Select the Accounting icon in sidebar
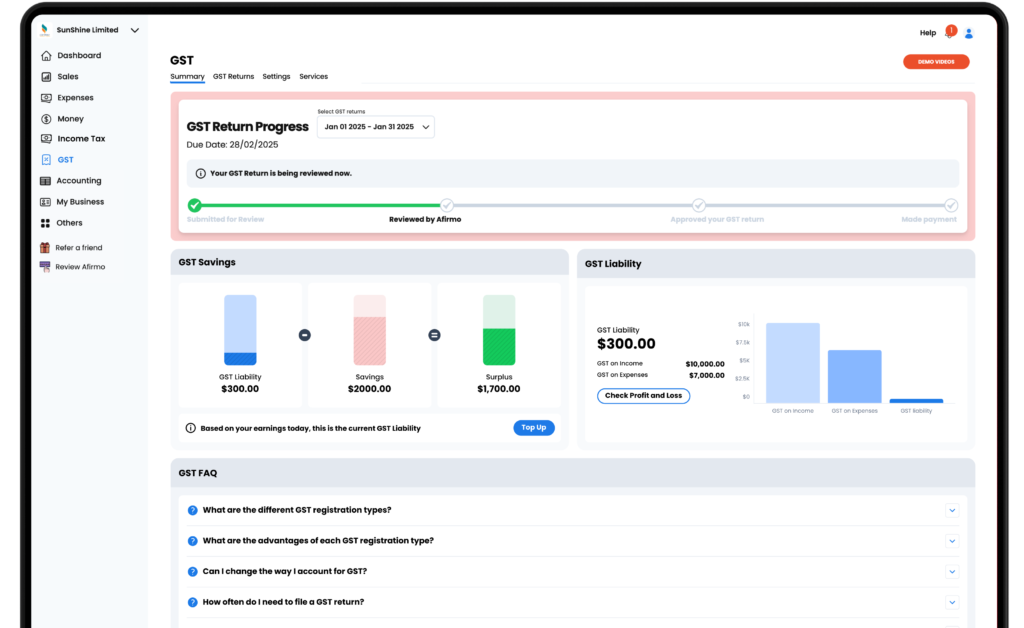1024x628 pixels. (x=46, y=181)
